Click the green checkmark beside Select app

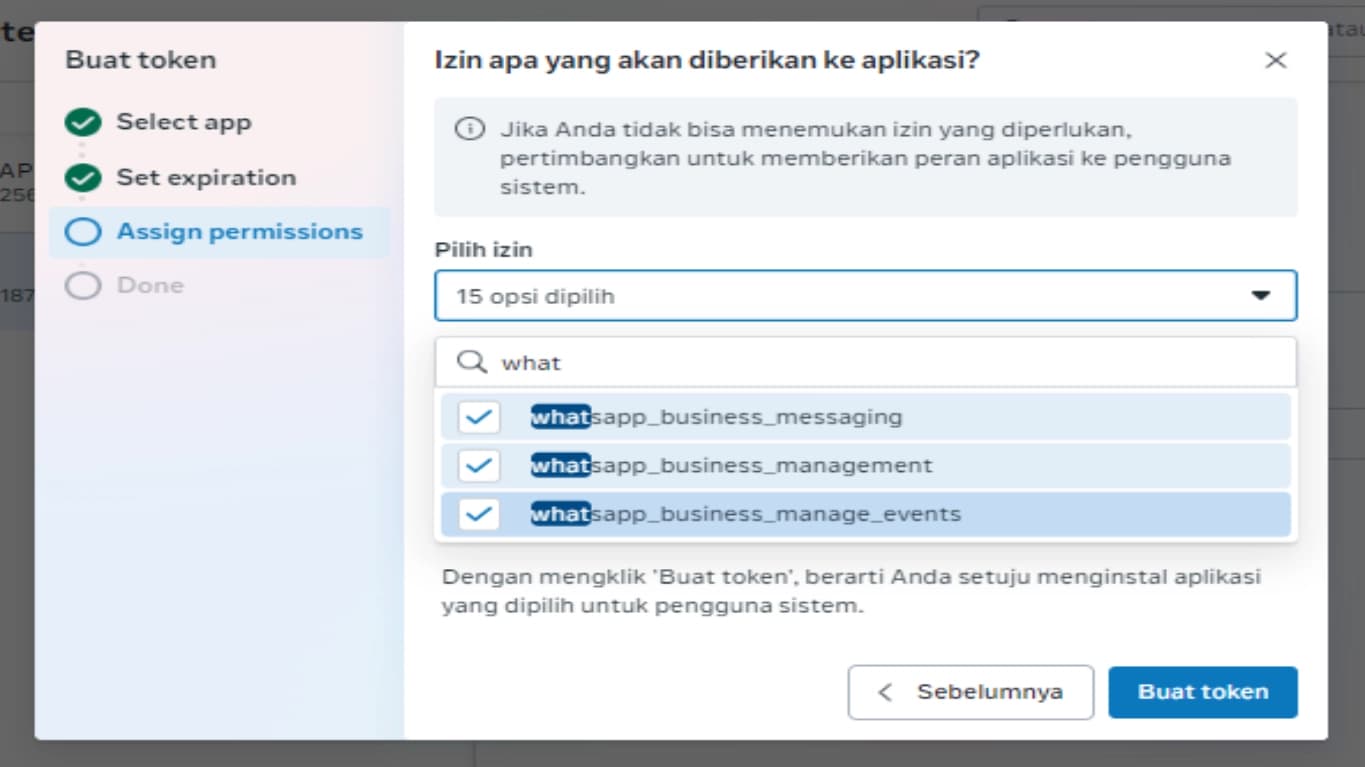click(82, 122)
